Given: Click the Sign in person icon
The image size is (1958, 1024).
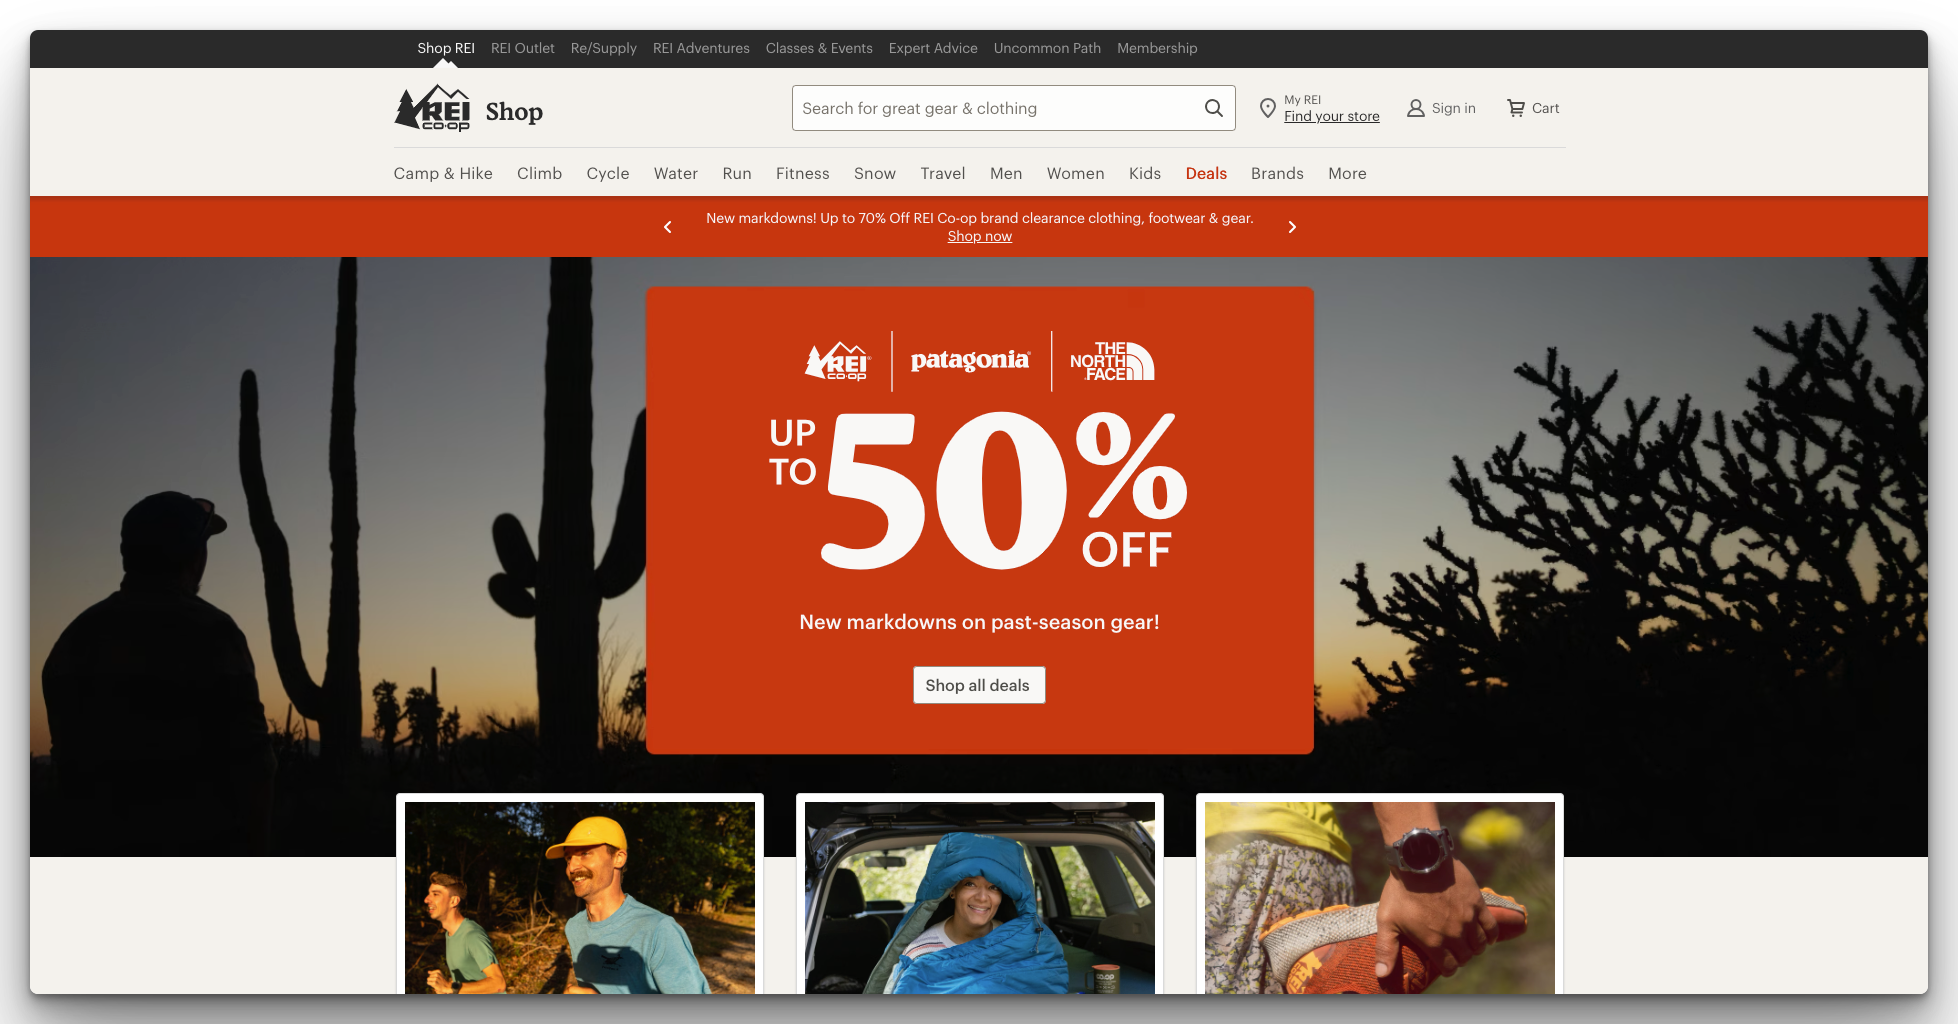Looking at the screenshot, I should point(1416,108).
